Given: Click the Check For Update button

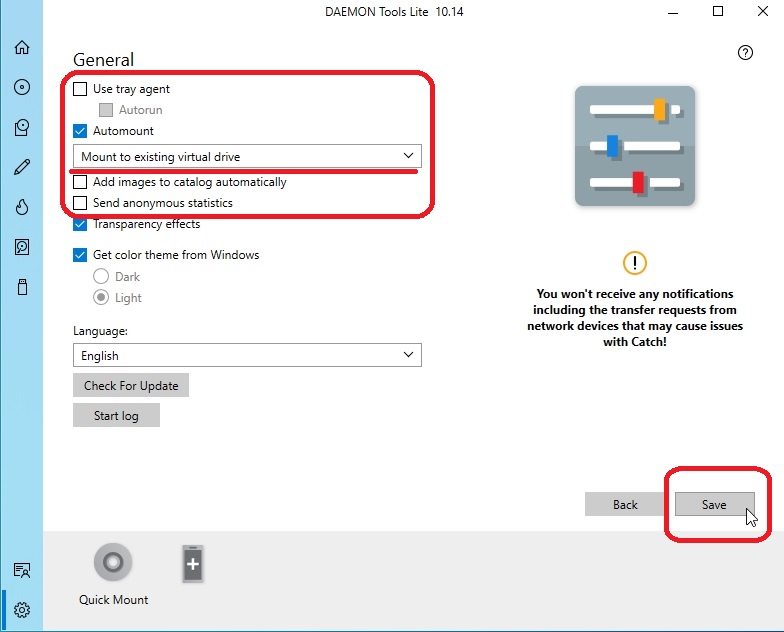Looking at the screenshot, I should click(x=131, y=385).
